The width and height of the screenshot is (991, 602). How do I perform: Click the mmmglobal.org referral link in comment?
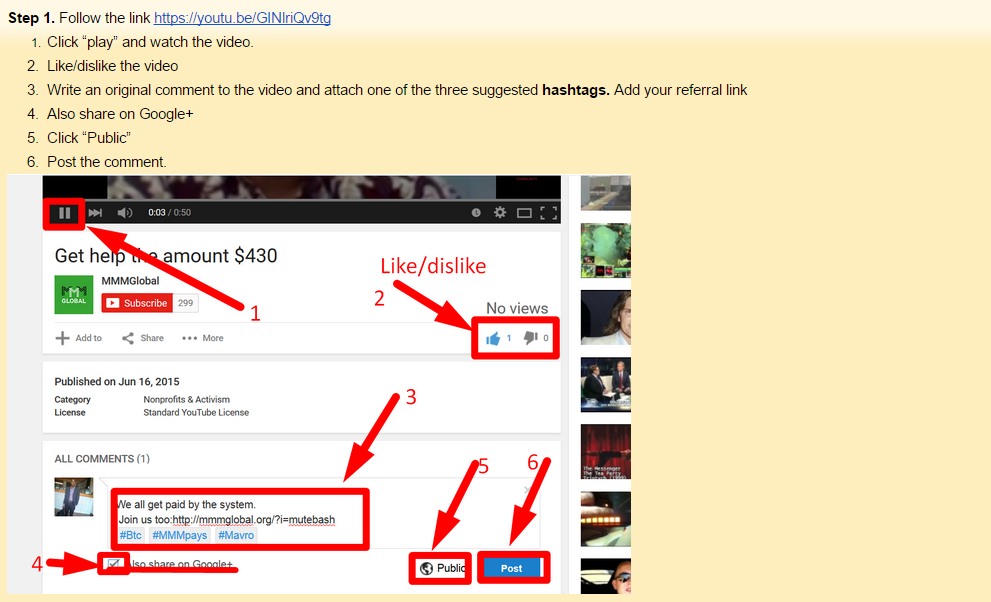click(253, 520)
